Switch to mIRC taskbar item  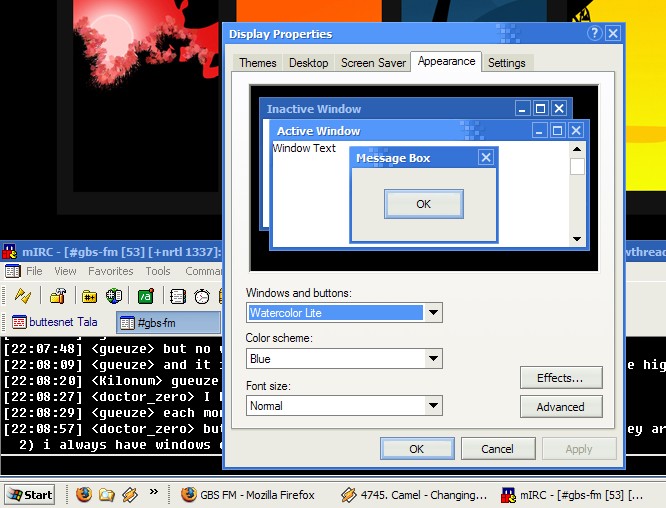pyautogui.click(x=572, y=495)
